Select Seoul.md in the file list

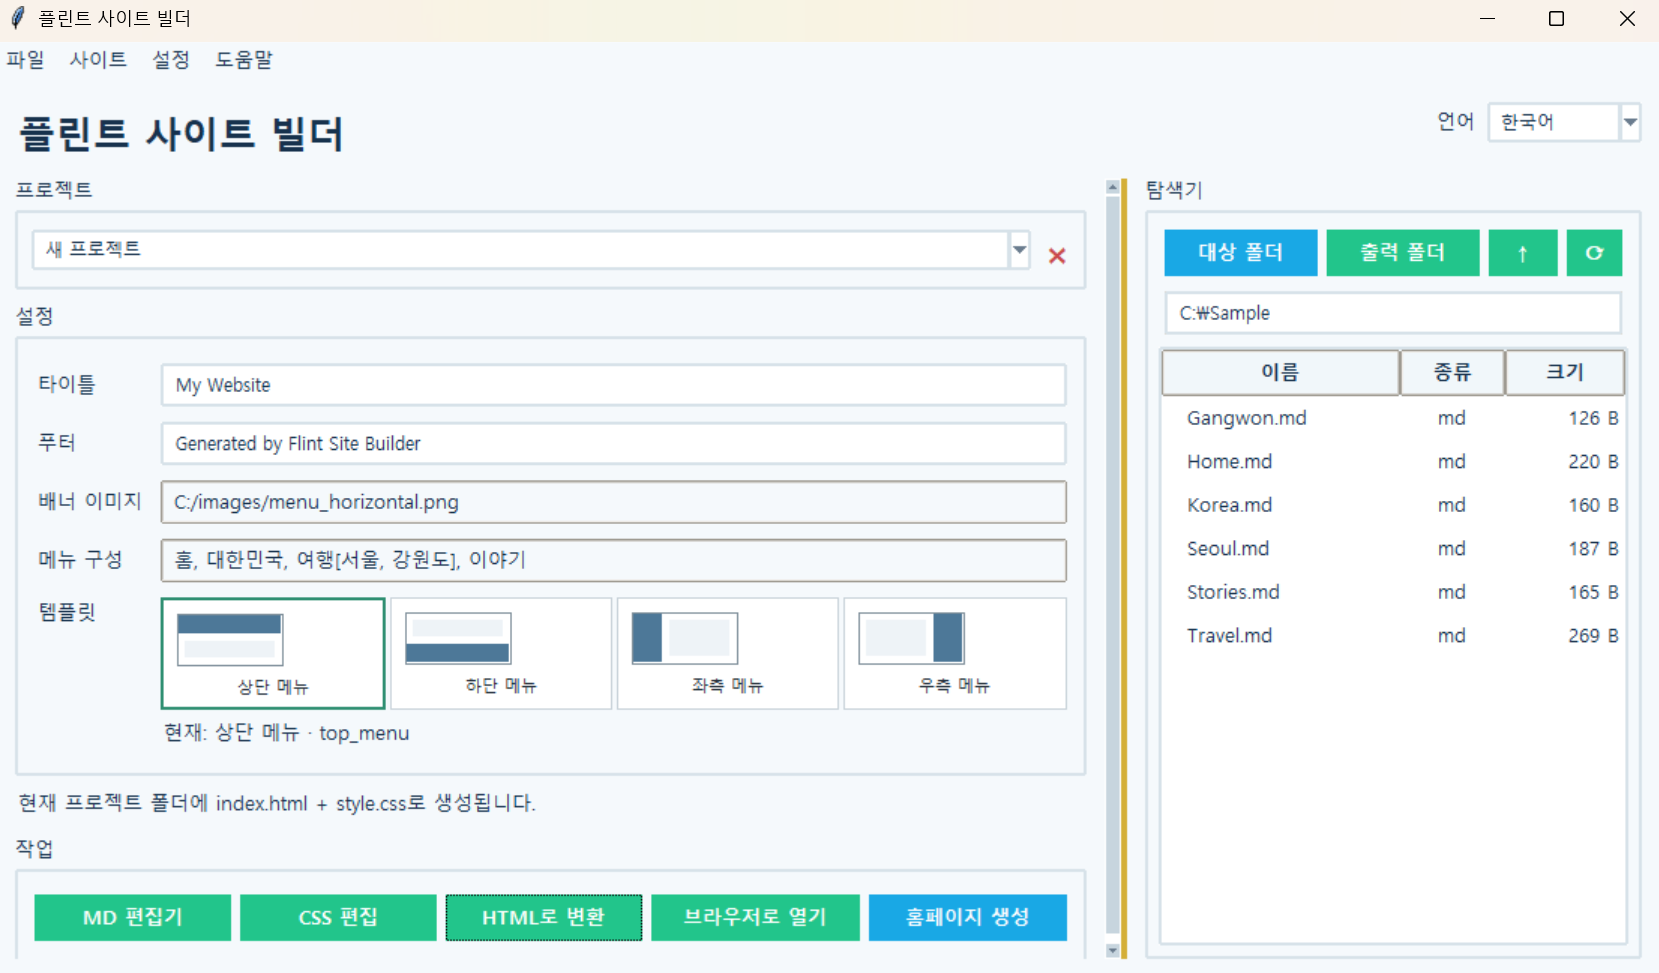(x=1393, y=548)
